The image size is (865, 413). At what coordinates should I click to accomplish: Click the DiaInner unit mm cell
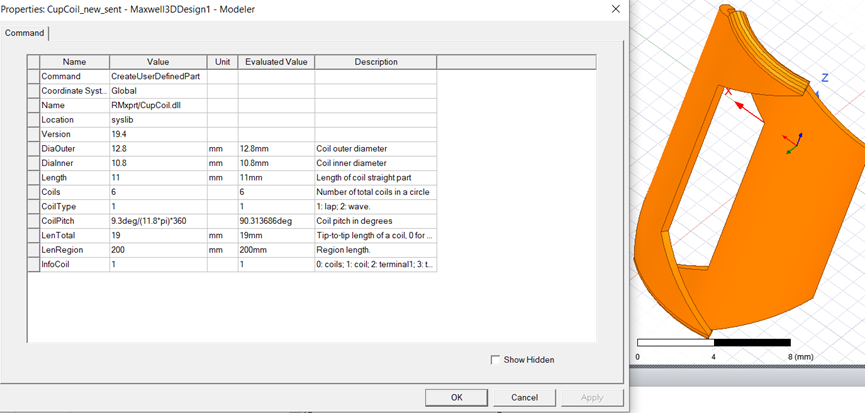coord(222,163)
